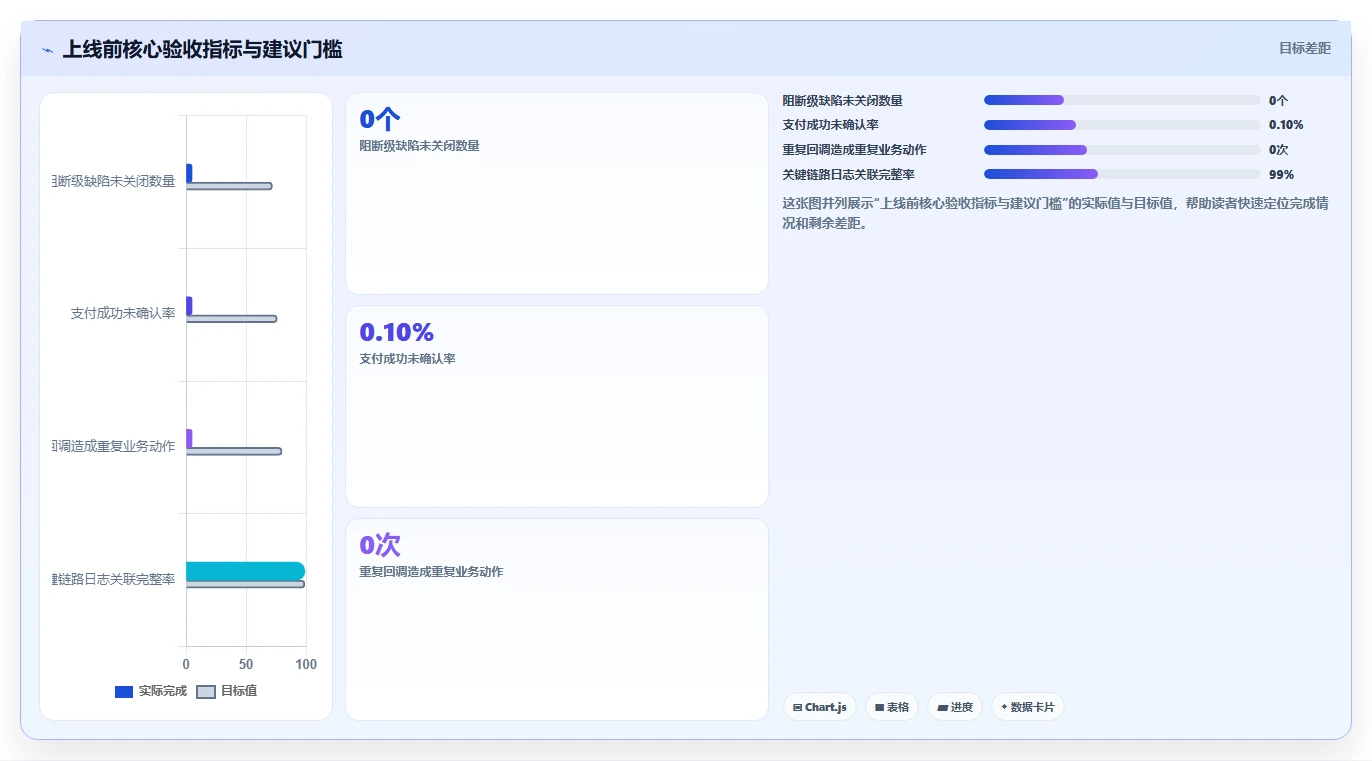1372x761 pixels.
Task: Toggle the 实际完成 legend item
Action: tap(151, 691)
